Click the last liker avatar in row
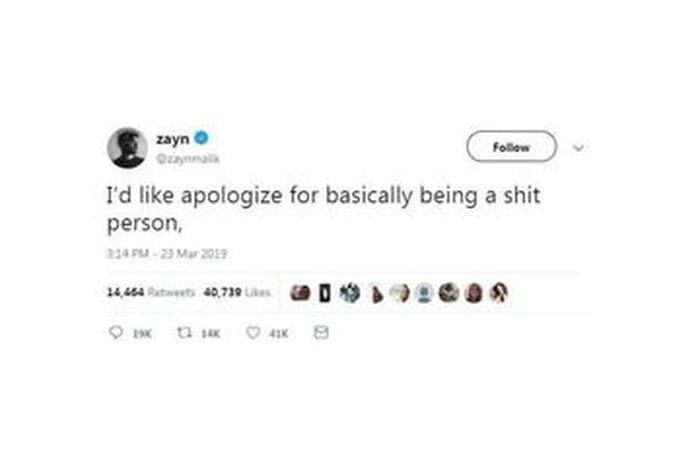The height and width of the screenshot is (467, 700). (499, 293)
